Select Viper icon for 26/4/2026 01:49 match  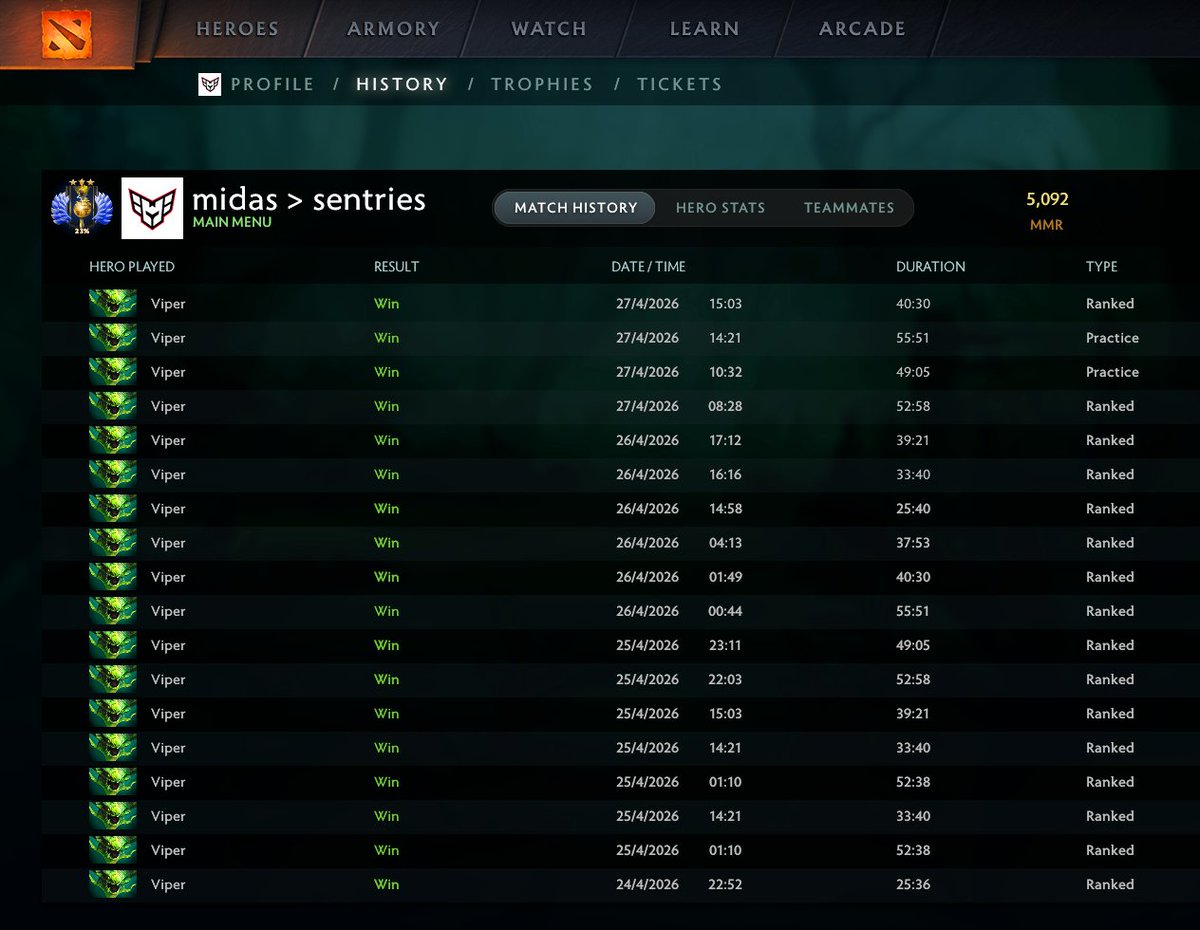point(113,576)
